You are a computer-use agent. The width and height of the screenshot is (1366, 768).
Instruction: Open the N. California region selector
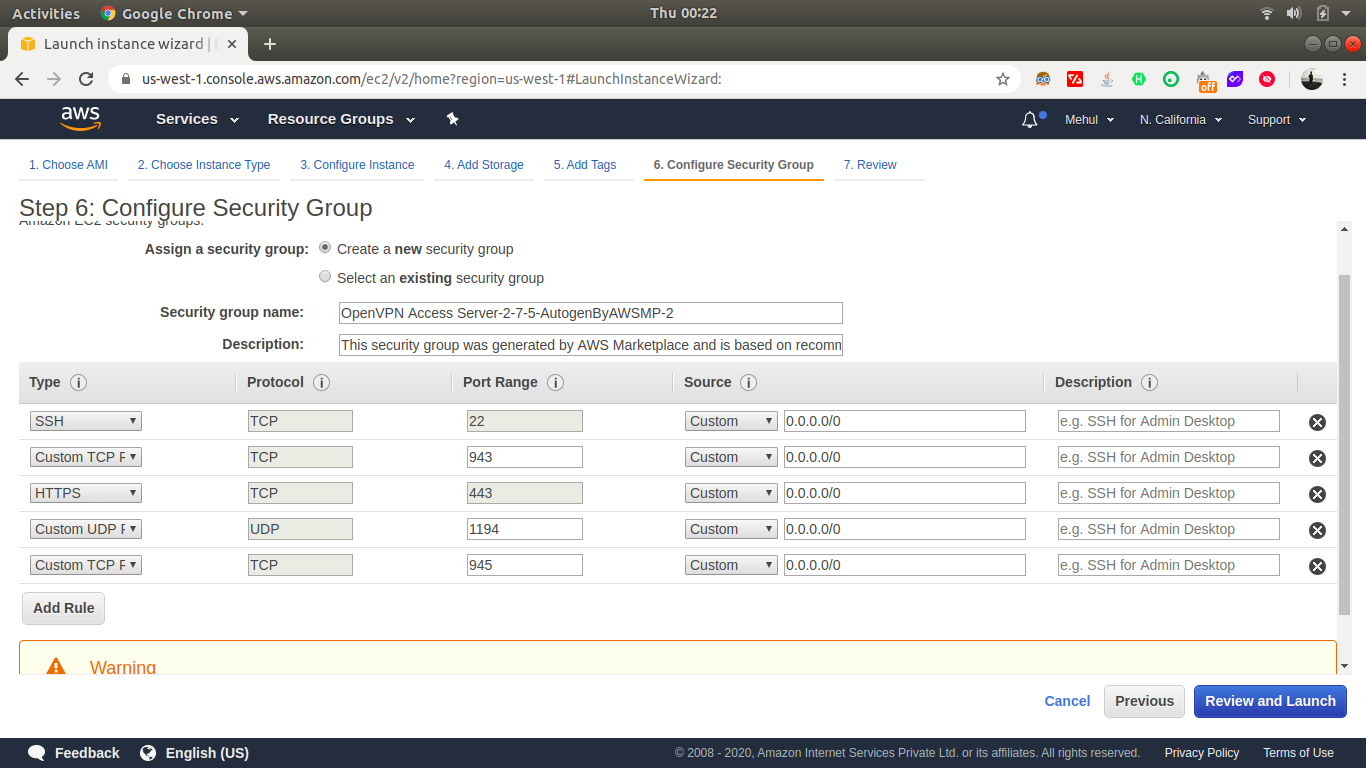(1181, 120)
